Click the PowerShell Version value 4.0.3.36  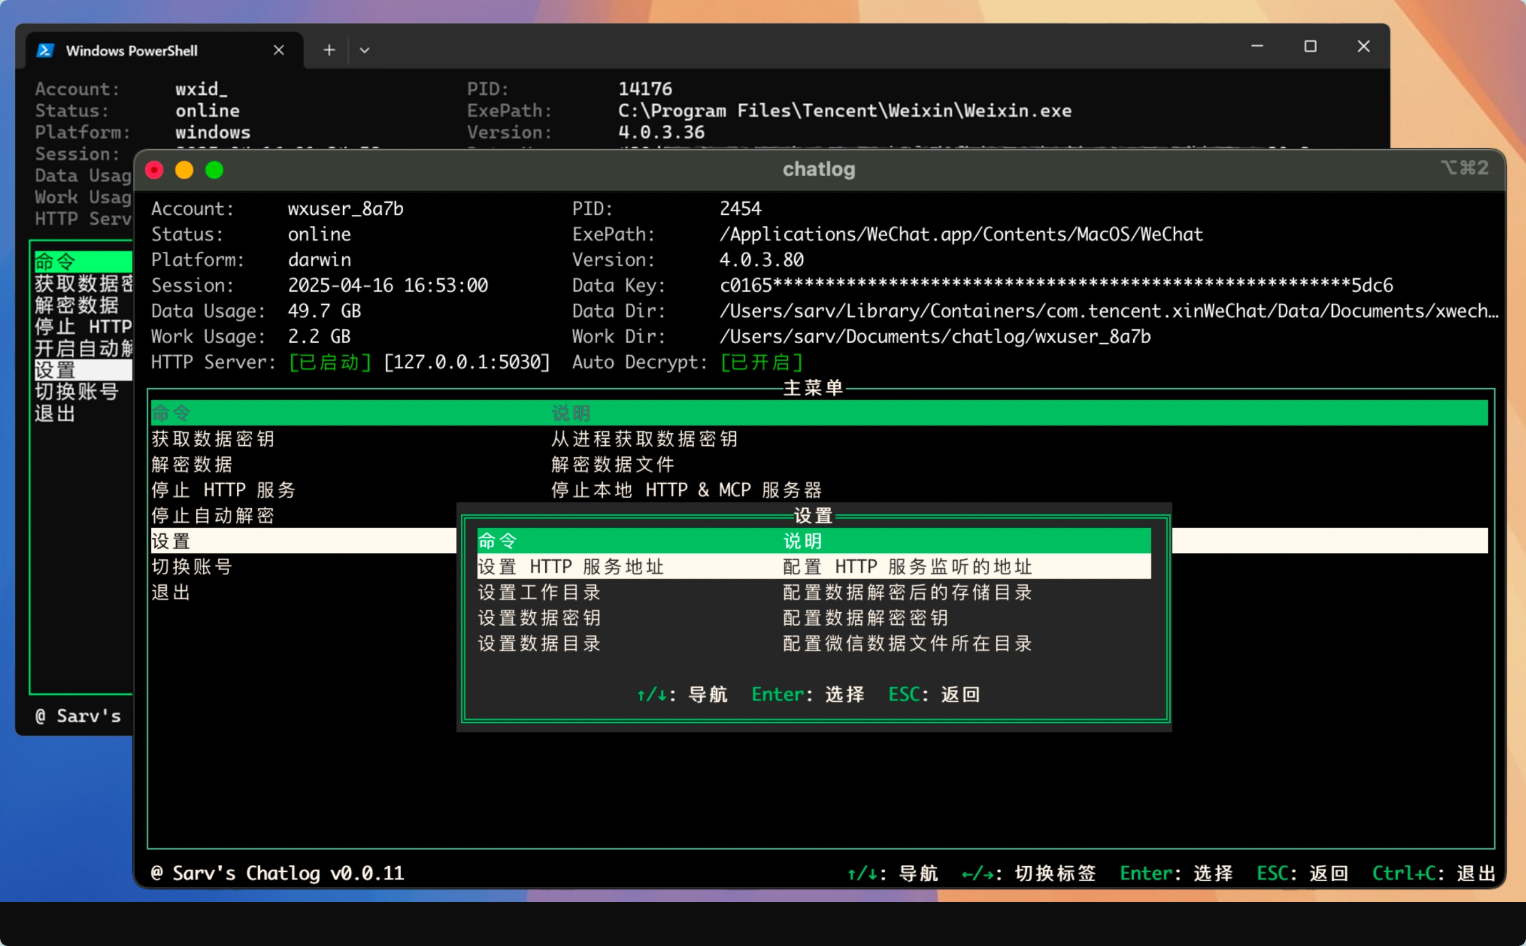[x=662, y=132]
